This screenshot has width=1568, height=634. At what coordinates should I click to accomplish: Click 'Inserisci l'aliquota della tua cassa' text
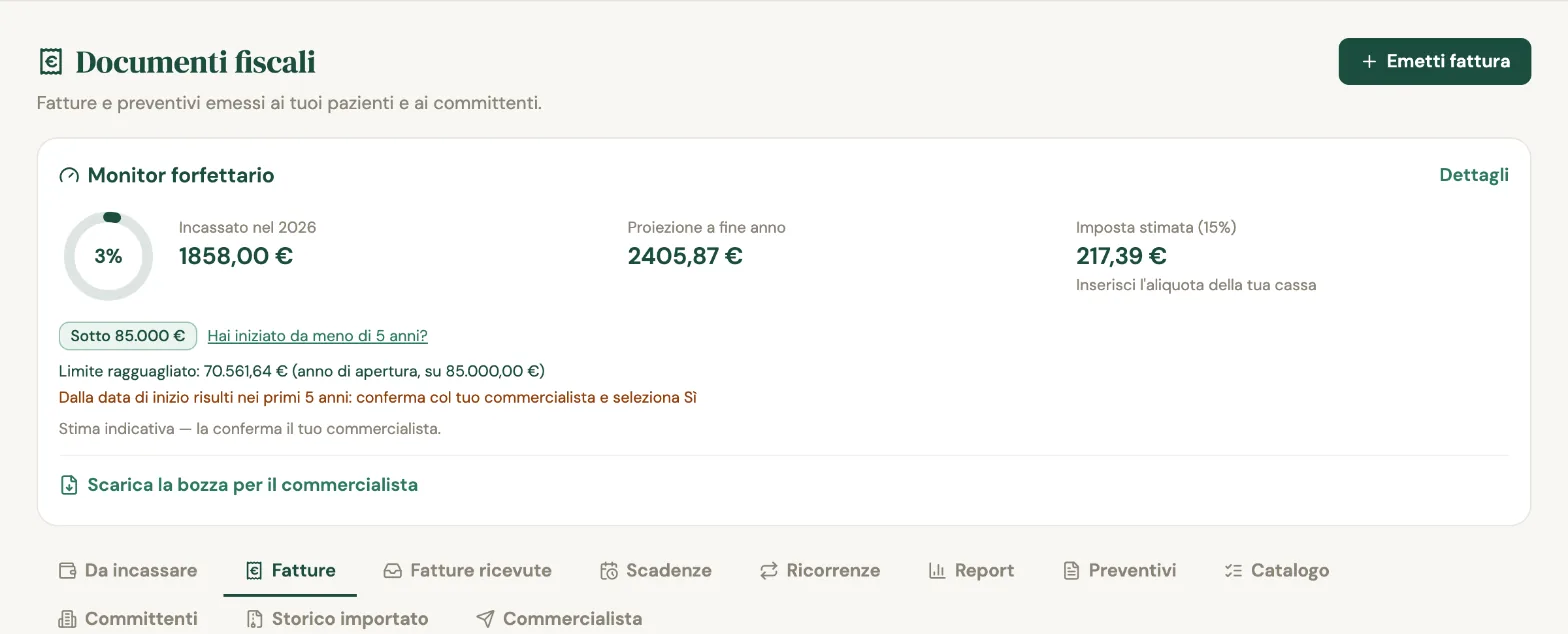(1196, 285)
